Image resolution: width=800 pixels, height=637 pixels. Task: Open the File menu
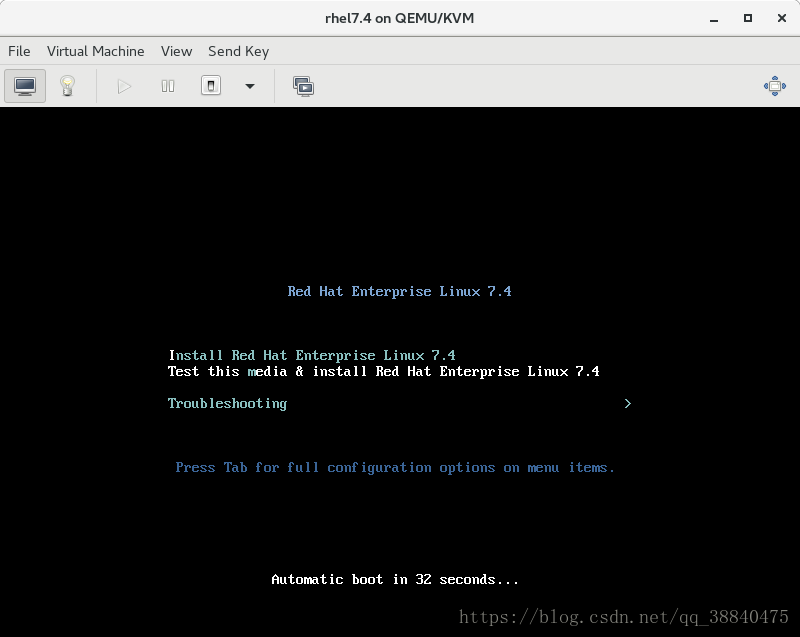tap(19, 52)
